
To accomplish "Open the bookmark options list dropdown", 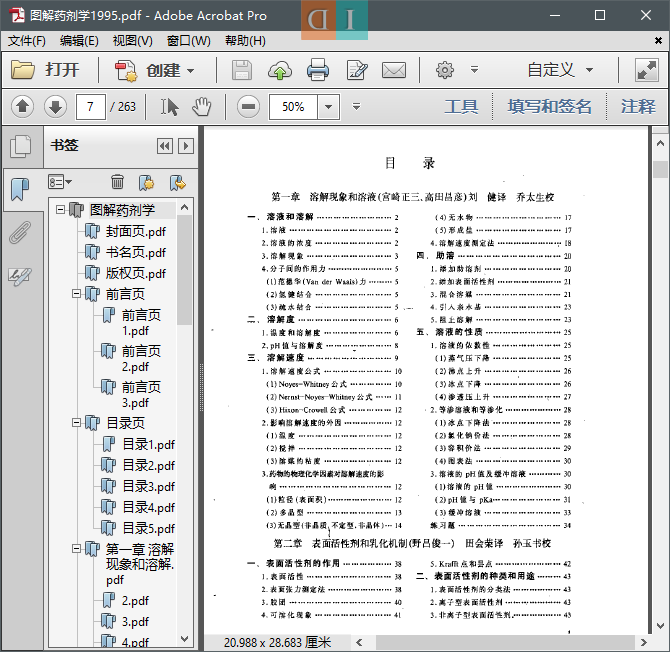I will tap(60, 182).
